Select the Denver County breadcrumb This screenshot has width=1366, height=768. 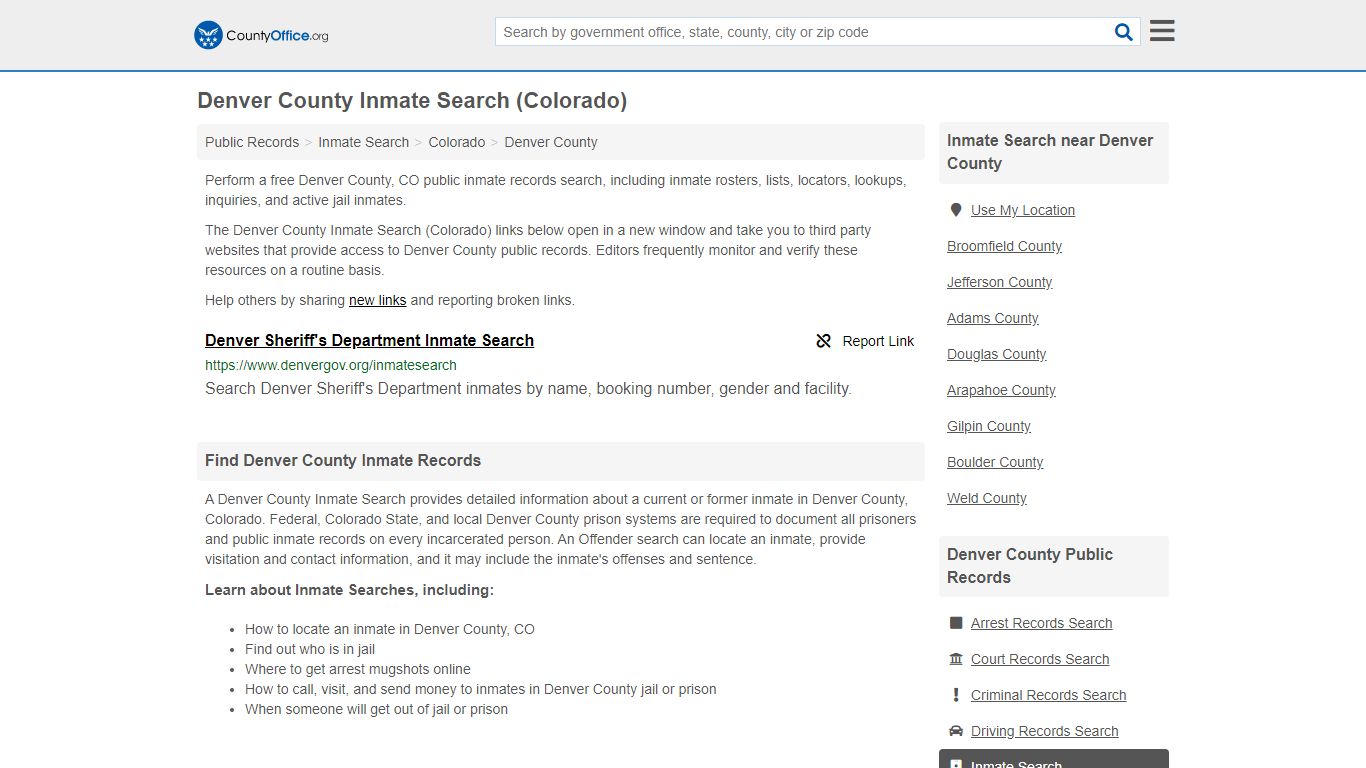tap(551, 142)
